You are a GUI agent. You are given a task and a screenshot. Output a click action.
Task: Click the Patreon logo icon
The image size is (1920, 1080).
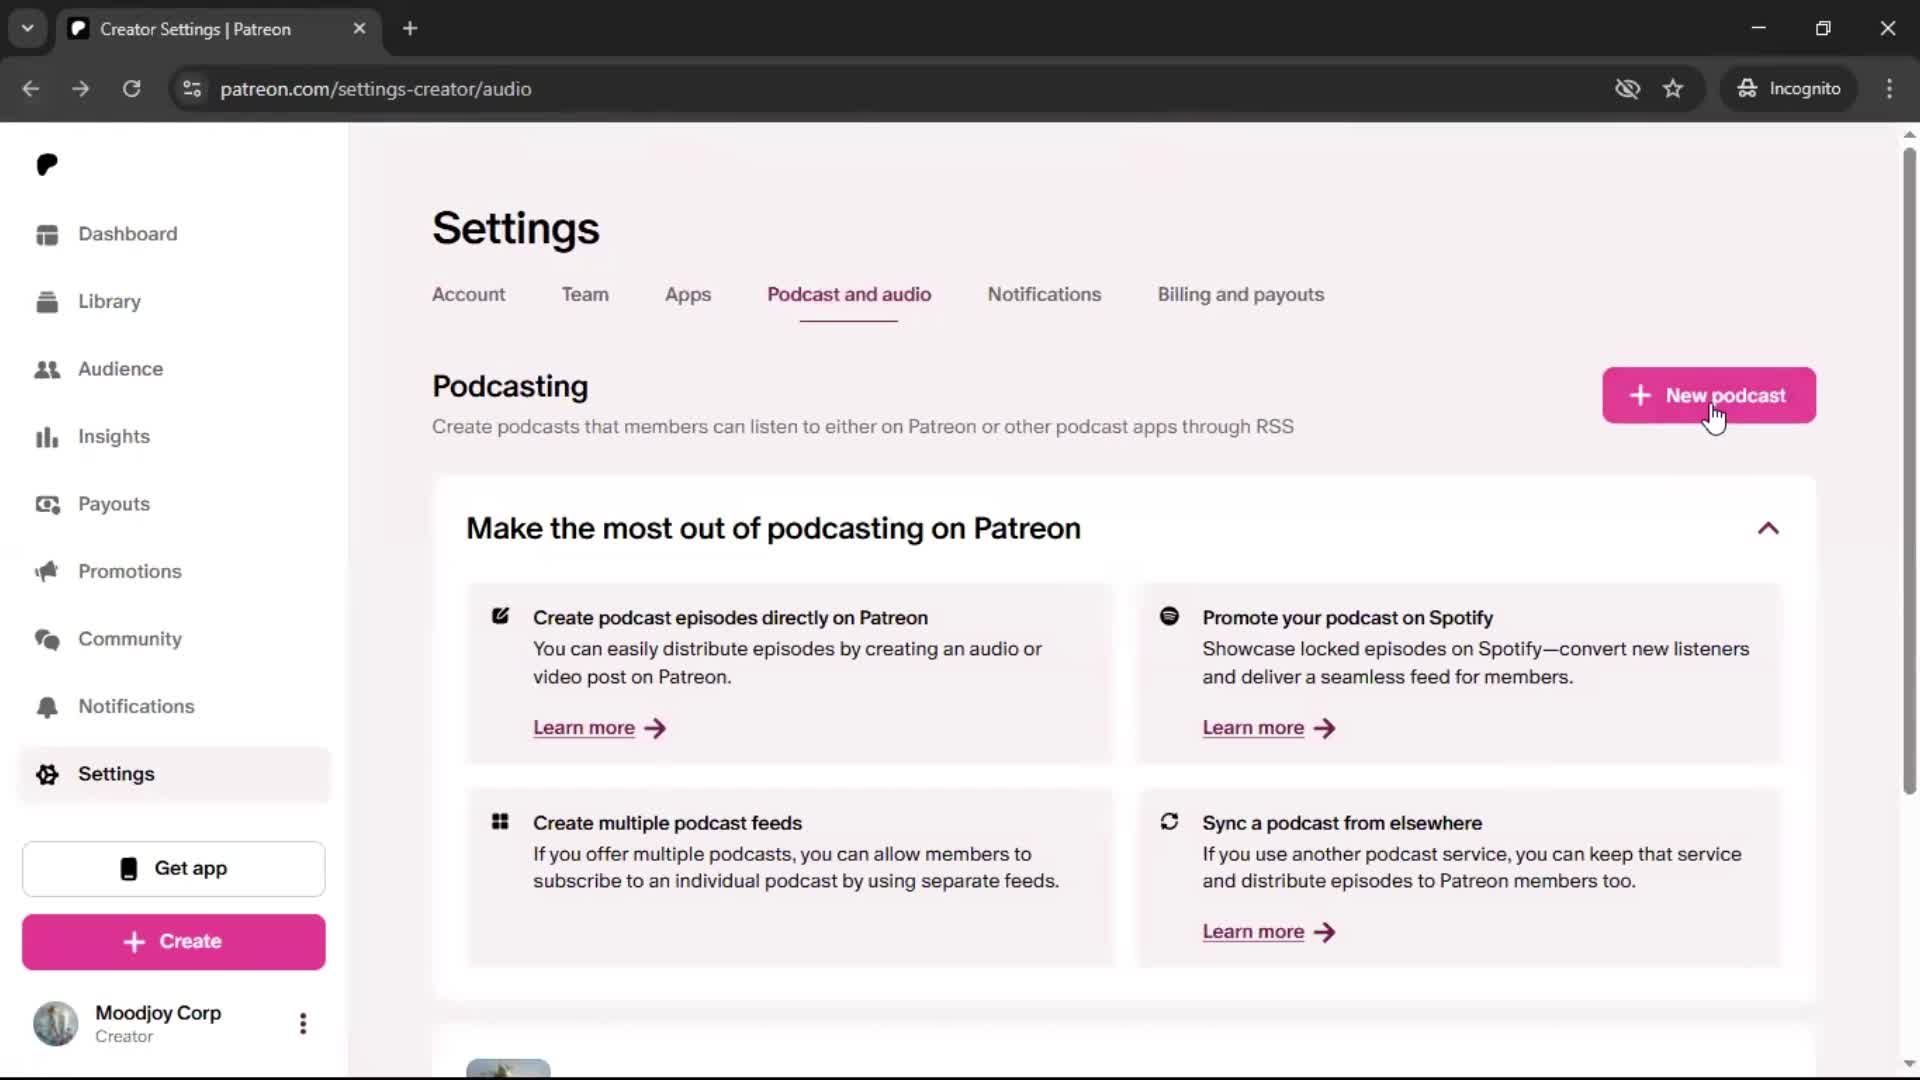coord(47,164)
